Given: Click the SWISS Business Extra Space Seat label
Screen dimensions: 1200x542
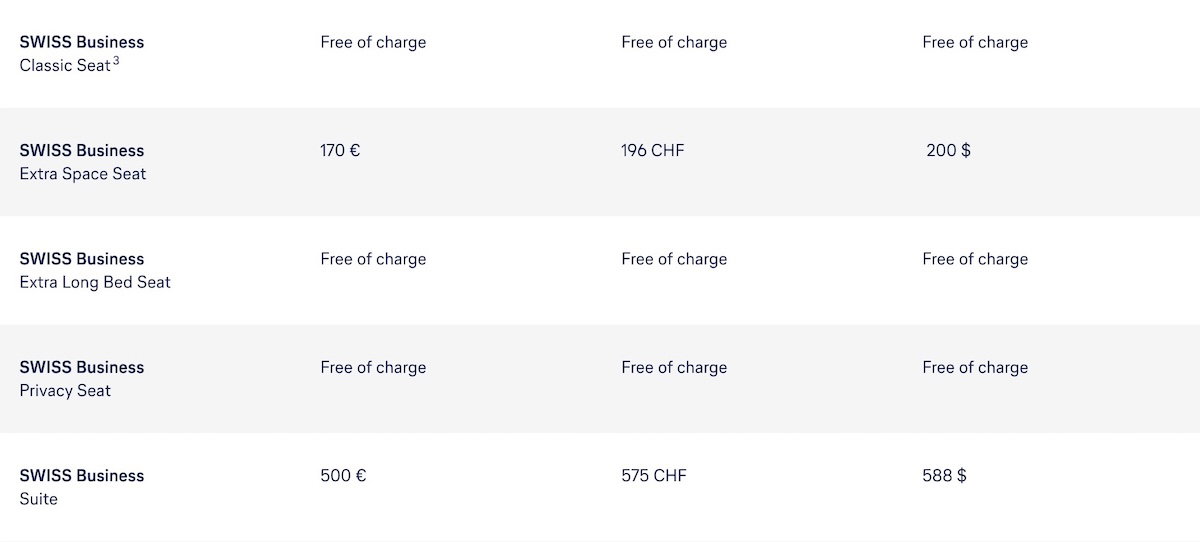Looking at the screenshot, I should coord(82,162).
